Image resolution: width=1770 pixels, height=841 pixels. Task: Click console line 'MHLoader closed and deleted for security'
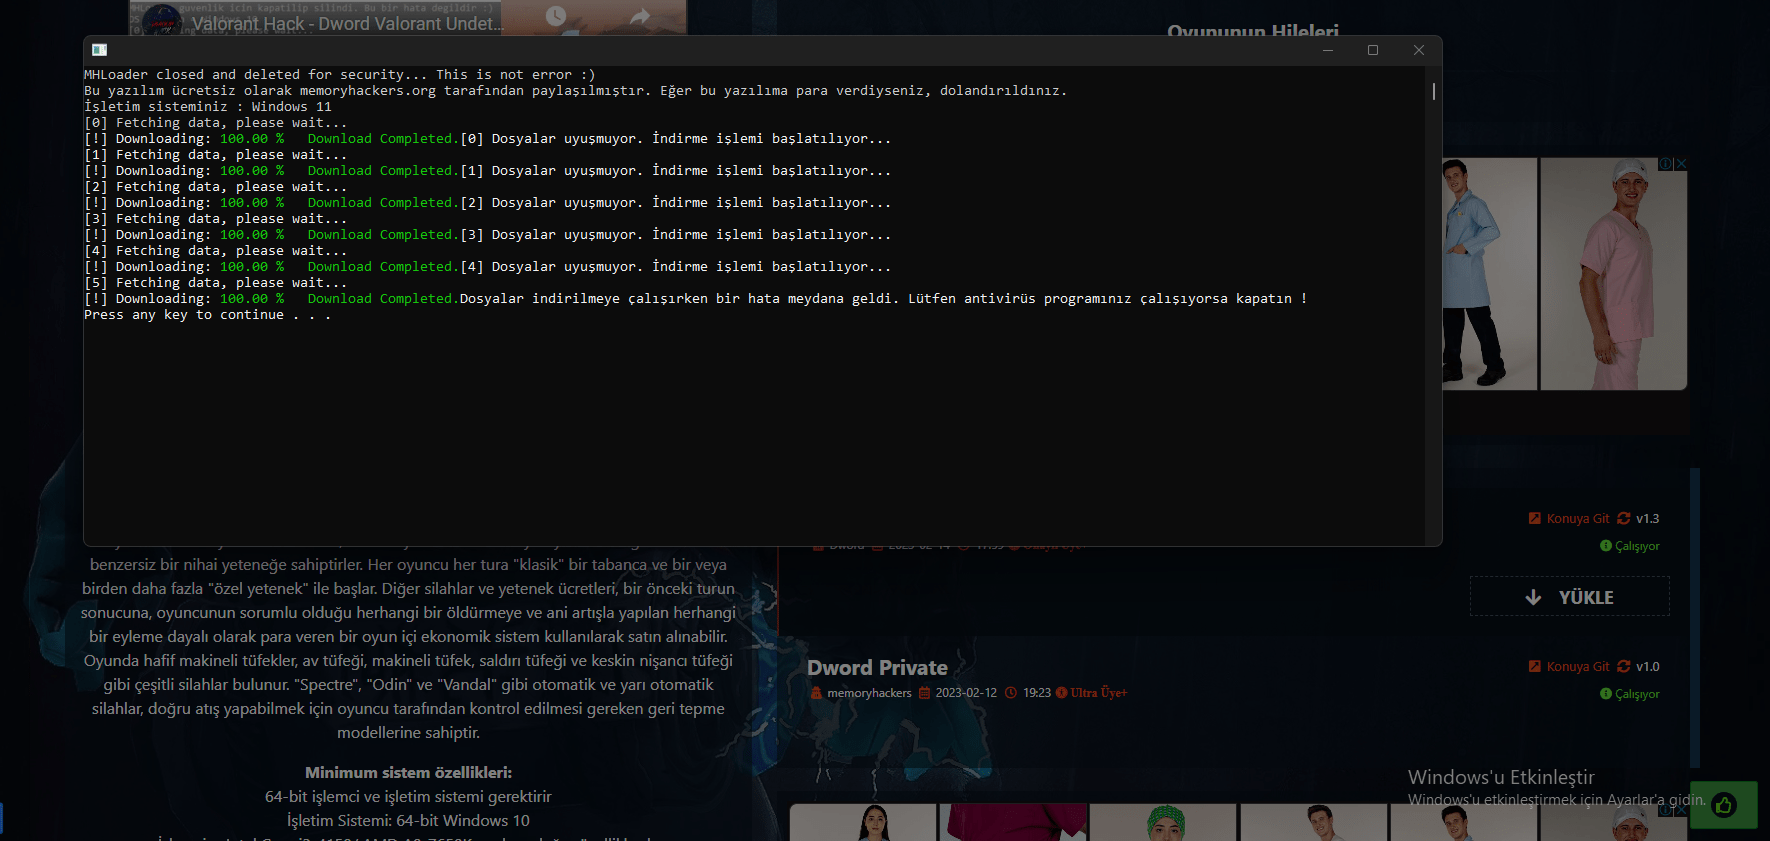click(x=340, y=75)
